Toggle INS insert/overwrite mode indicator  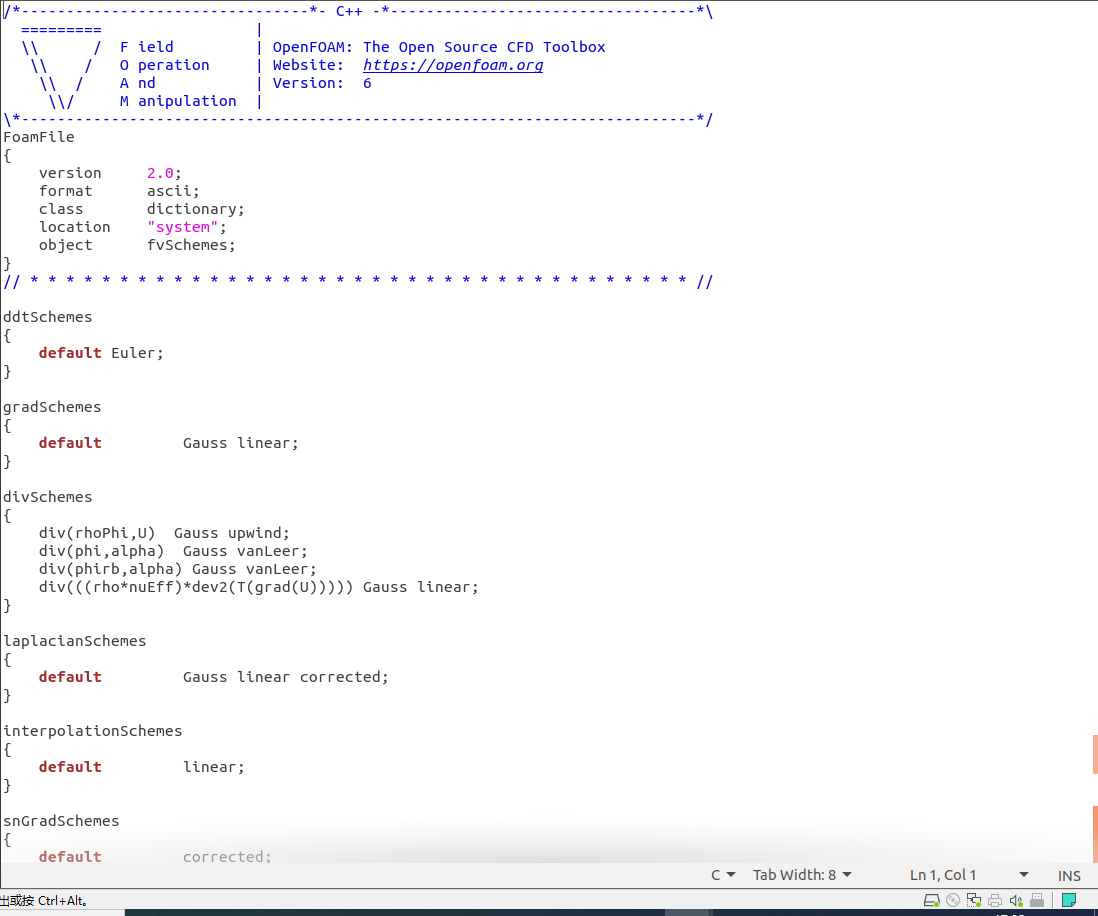[x=1069, y=875]
